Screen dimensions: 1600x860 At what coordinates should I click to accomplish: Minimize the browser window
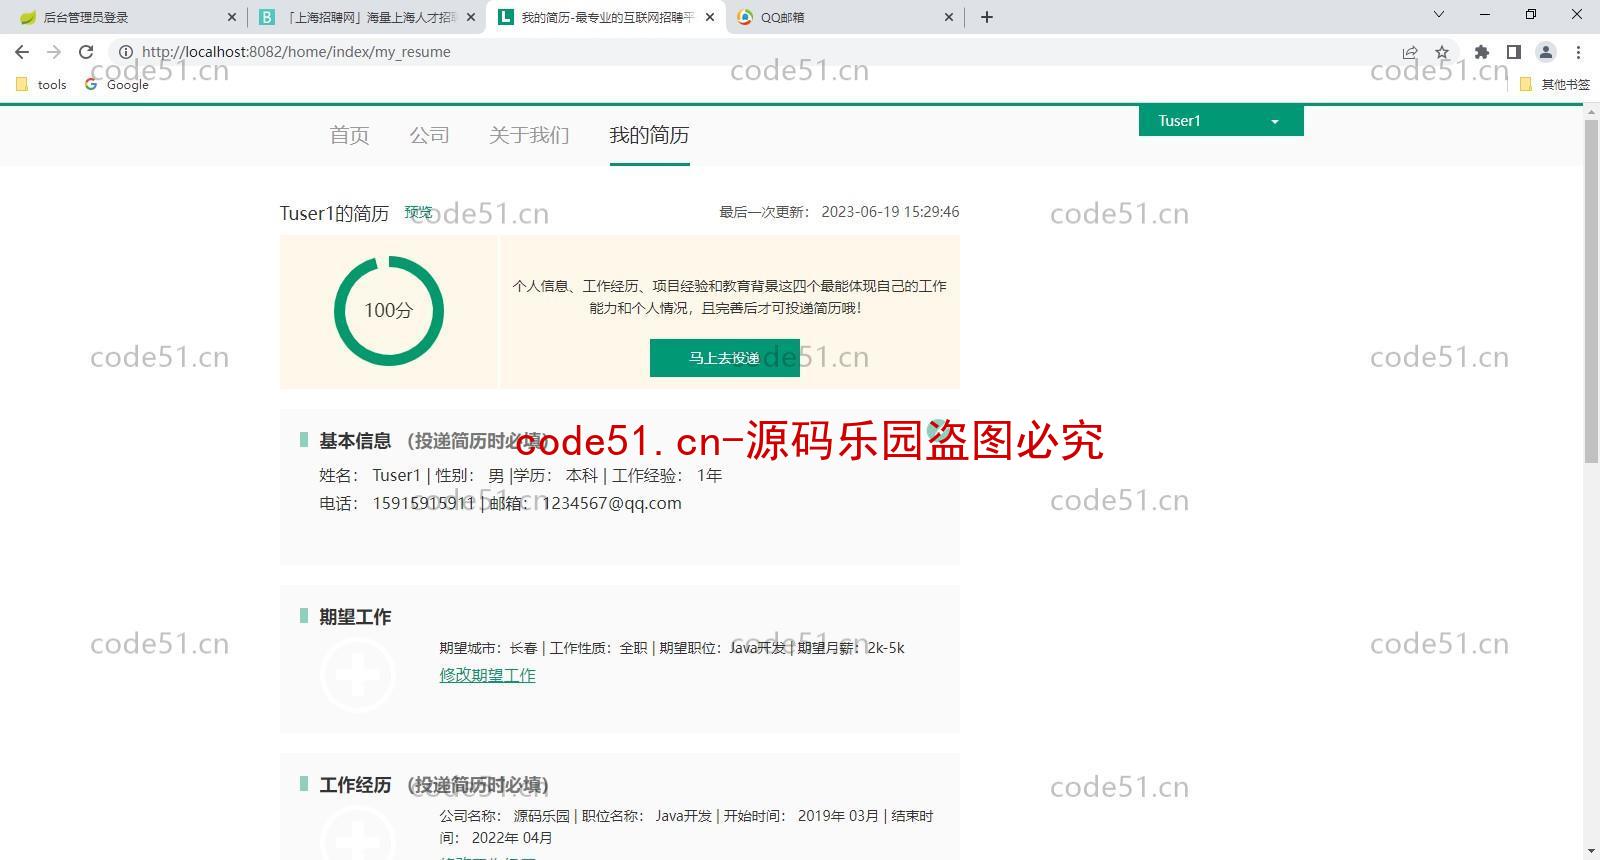click(1485, 14)
